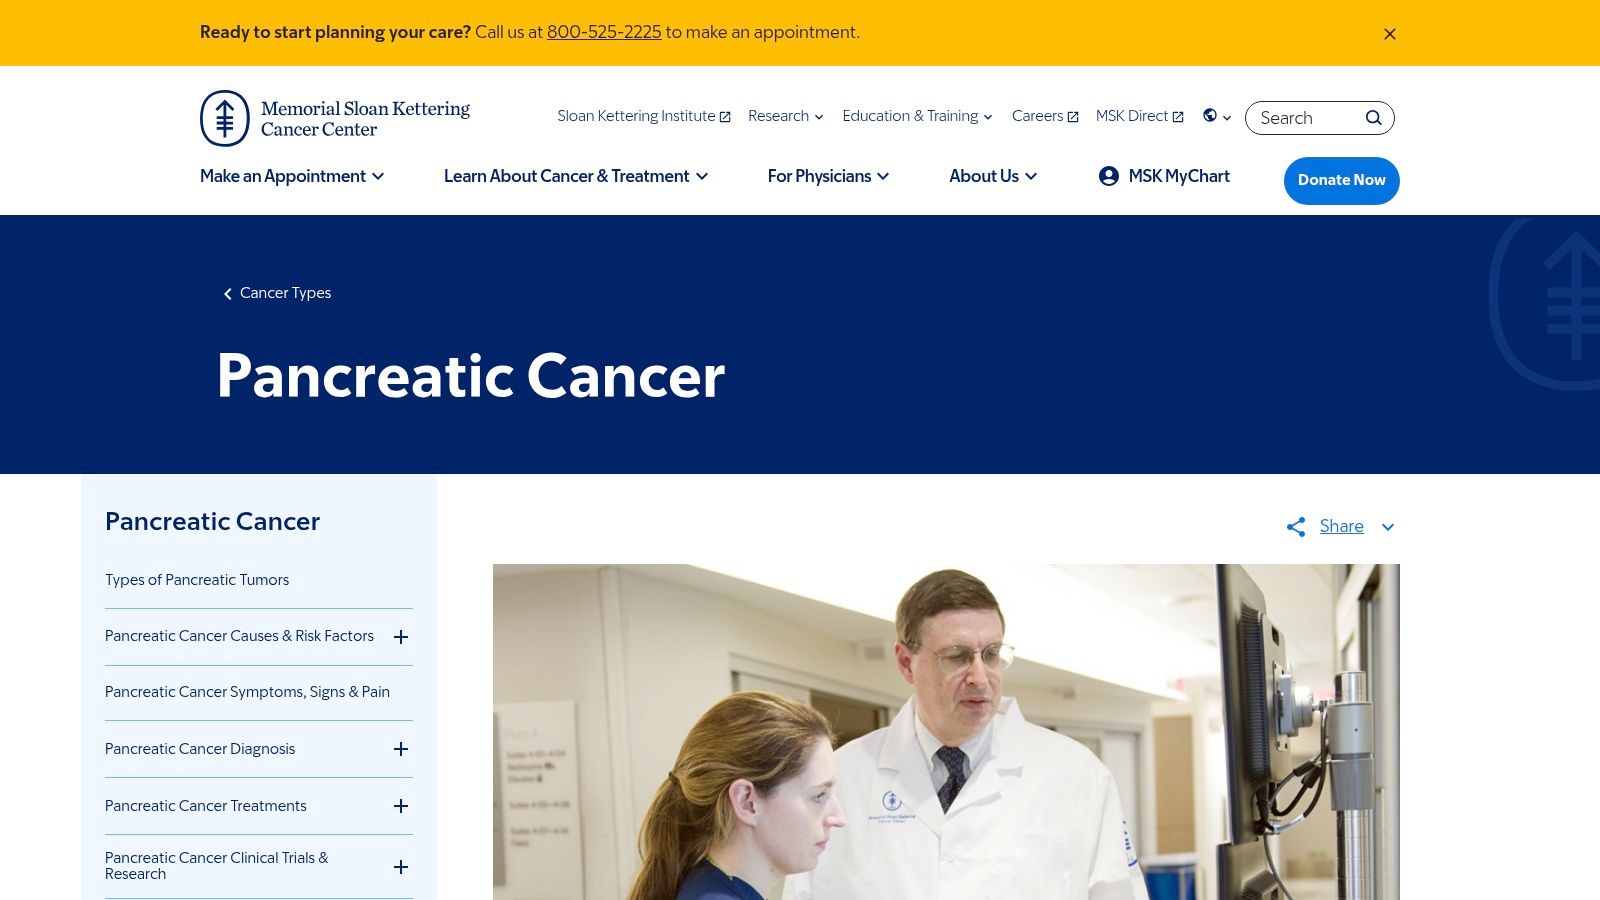
Task: Click the Share icon
Action: point(1296,526)
